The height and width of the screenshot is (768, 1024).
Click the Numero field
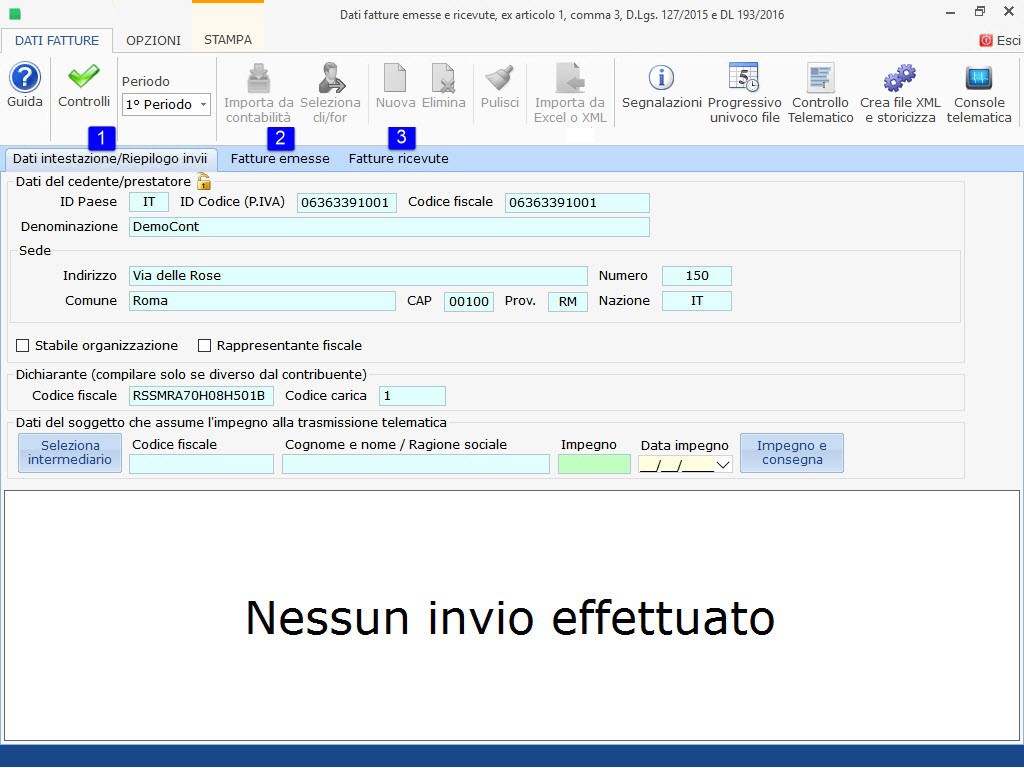coord(697,276)
